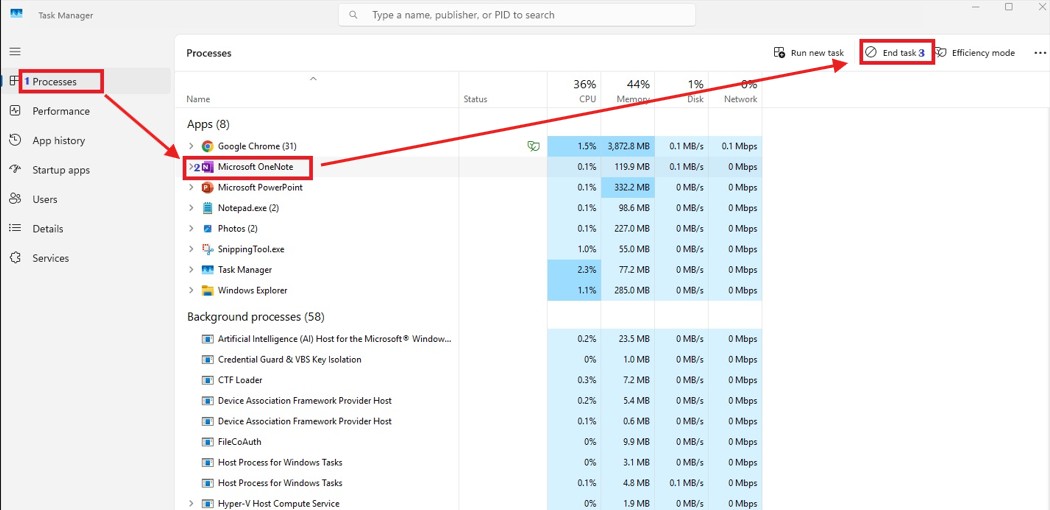Click the FileCoAuth process icon
Viewport: 1050px width, 510px height.
pos(208,442)
